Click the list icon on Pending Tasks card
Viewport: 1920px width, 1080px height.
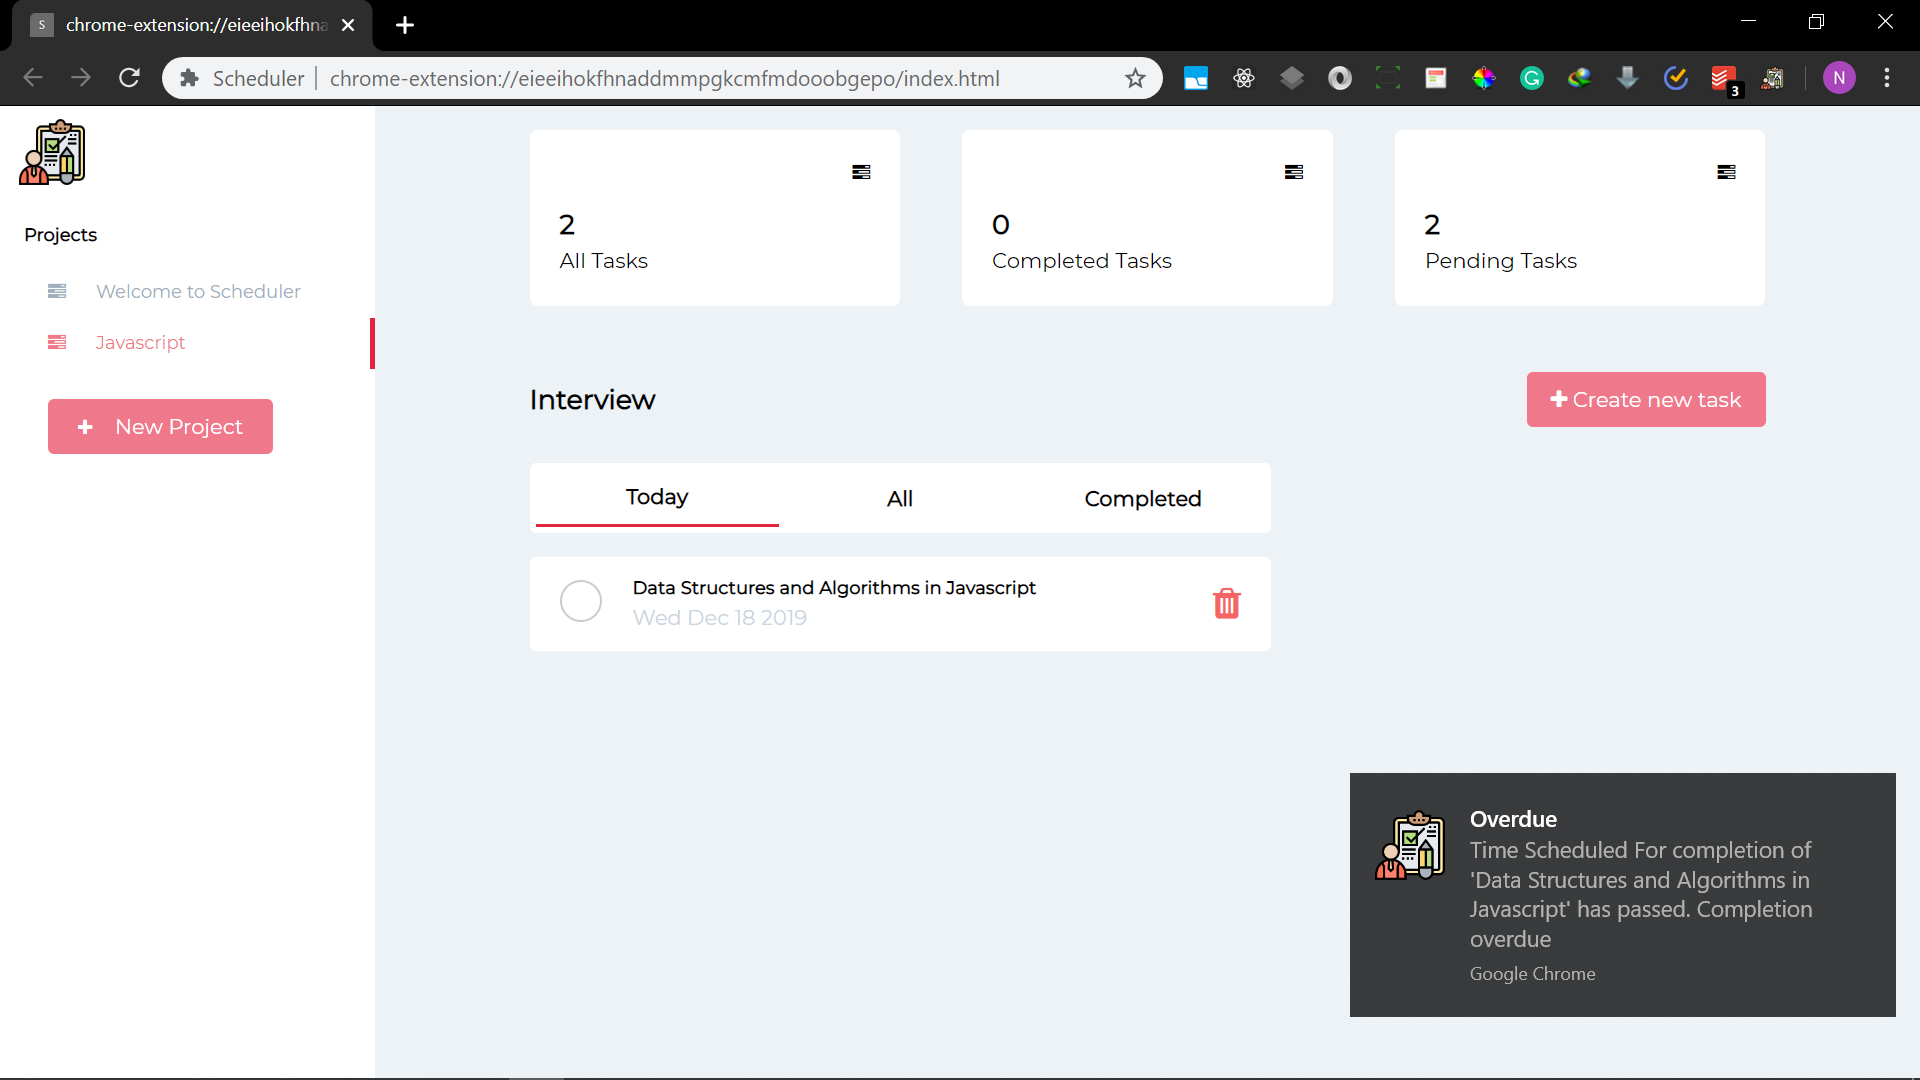[x=1726, y=172]
